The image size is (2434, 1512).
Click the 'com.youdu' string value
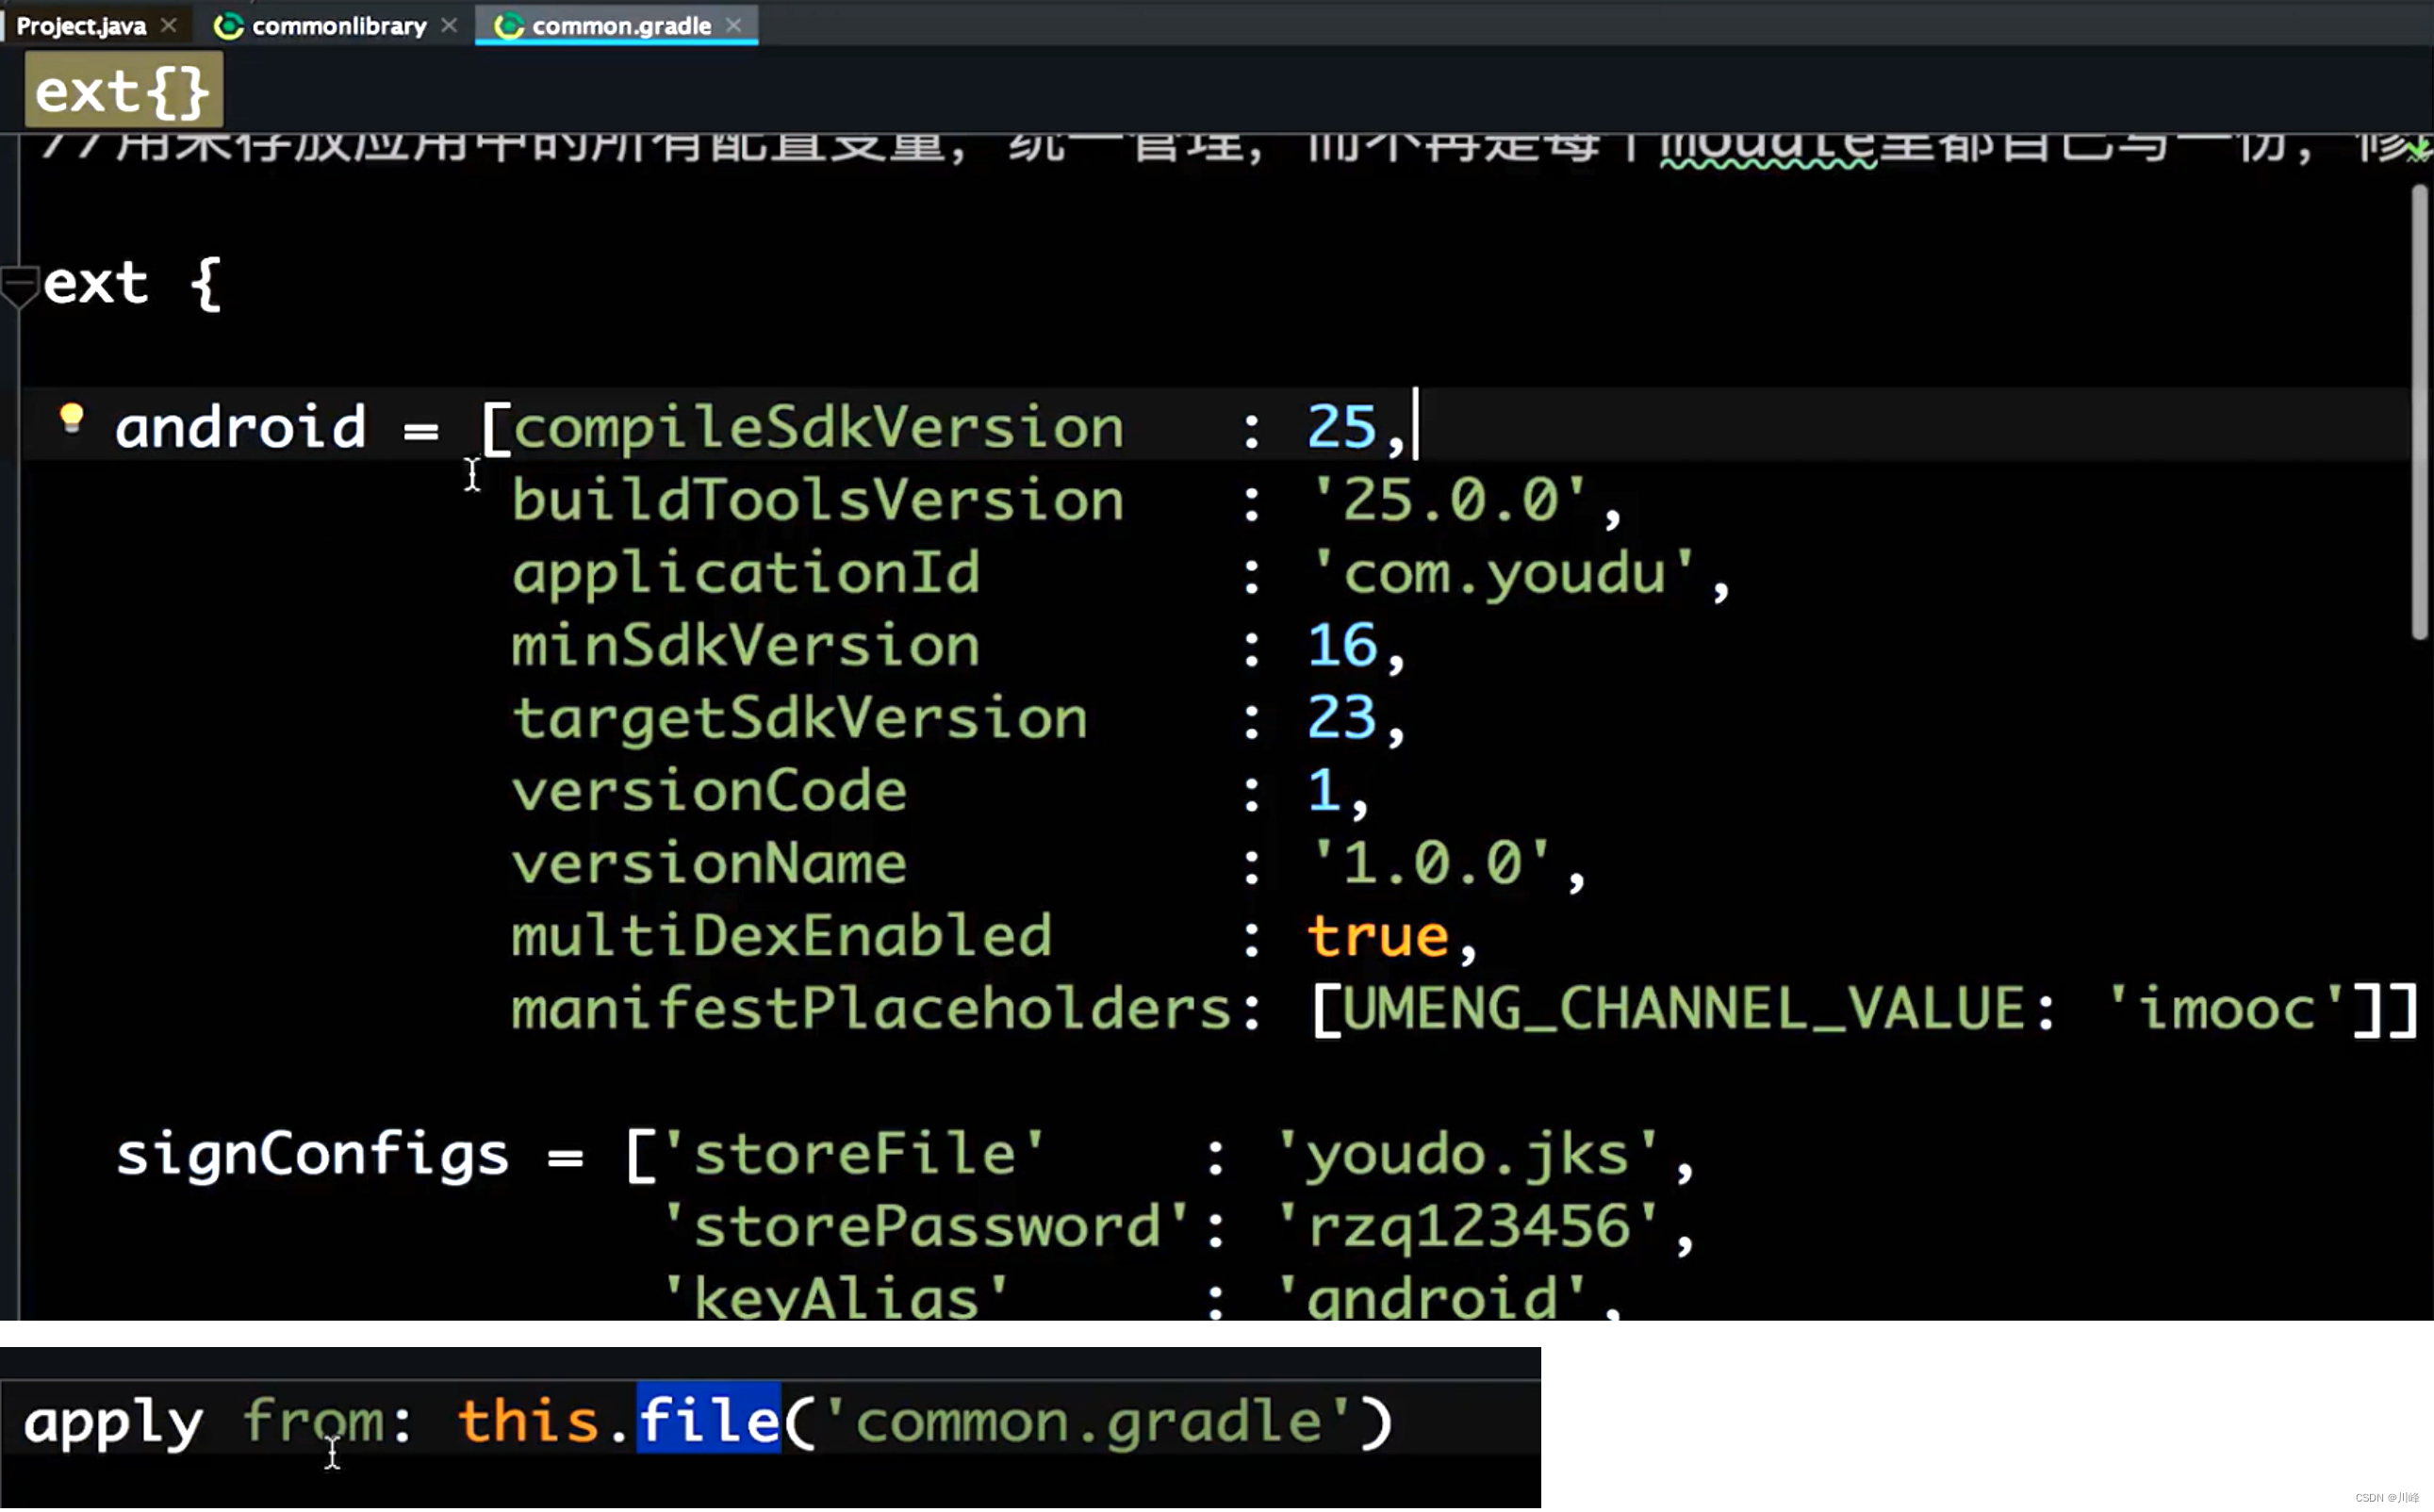pos(1504,573)
